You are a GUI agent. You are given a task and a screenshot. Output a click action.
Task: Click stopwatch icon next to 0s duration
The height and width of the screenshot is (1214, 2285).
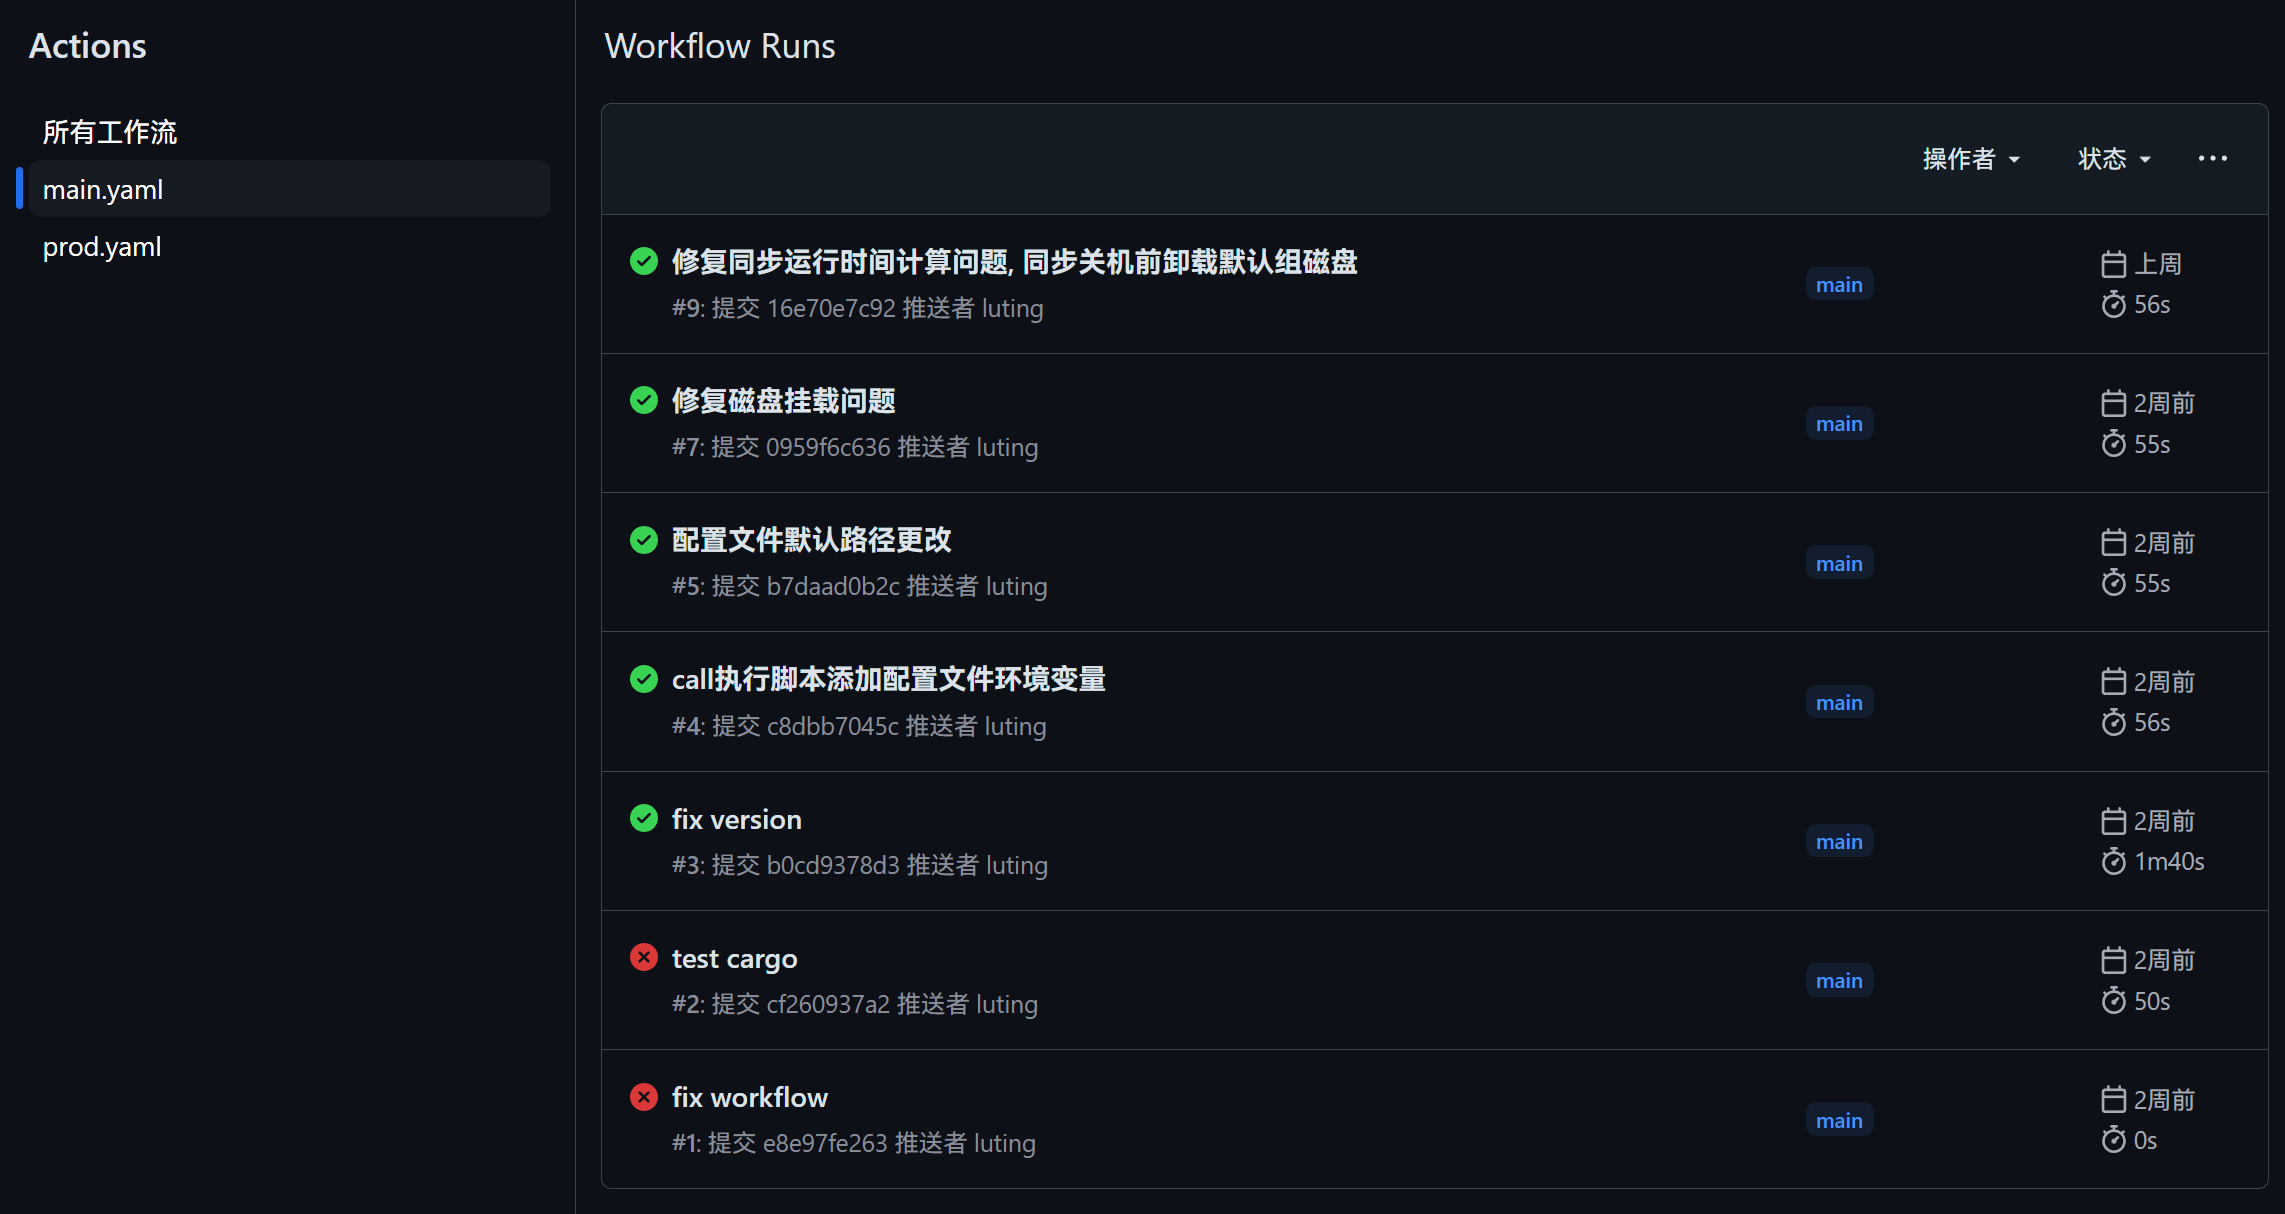[x=2113, y=1140]
